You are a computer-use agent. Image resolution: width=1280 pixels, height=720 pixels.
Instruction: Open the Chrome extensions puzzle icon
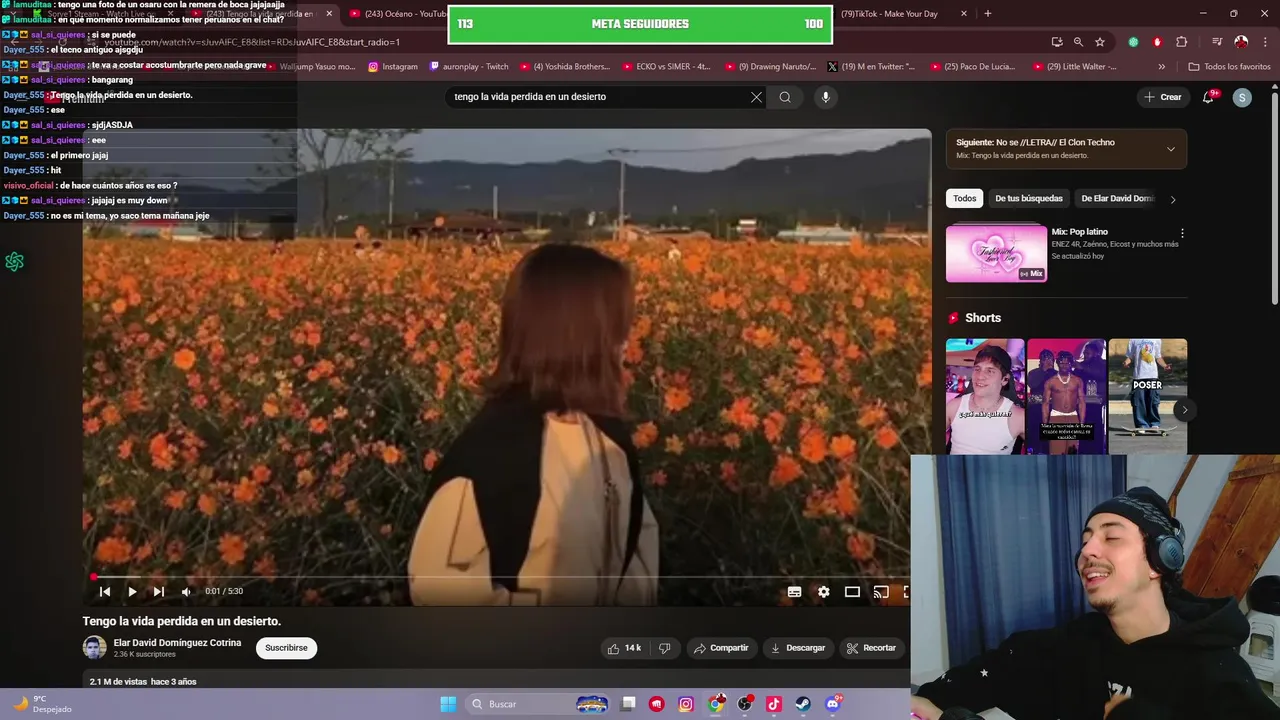click(x=1182, y=42)
